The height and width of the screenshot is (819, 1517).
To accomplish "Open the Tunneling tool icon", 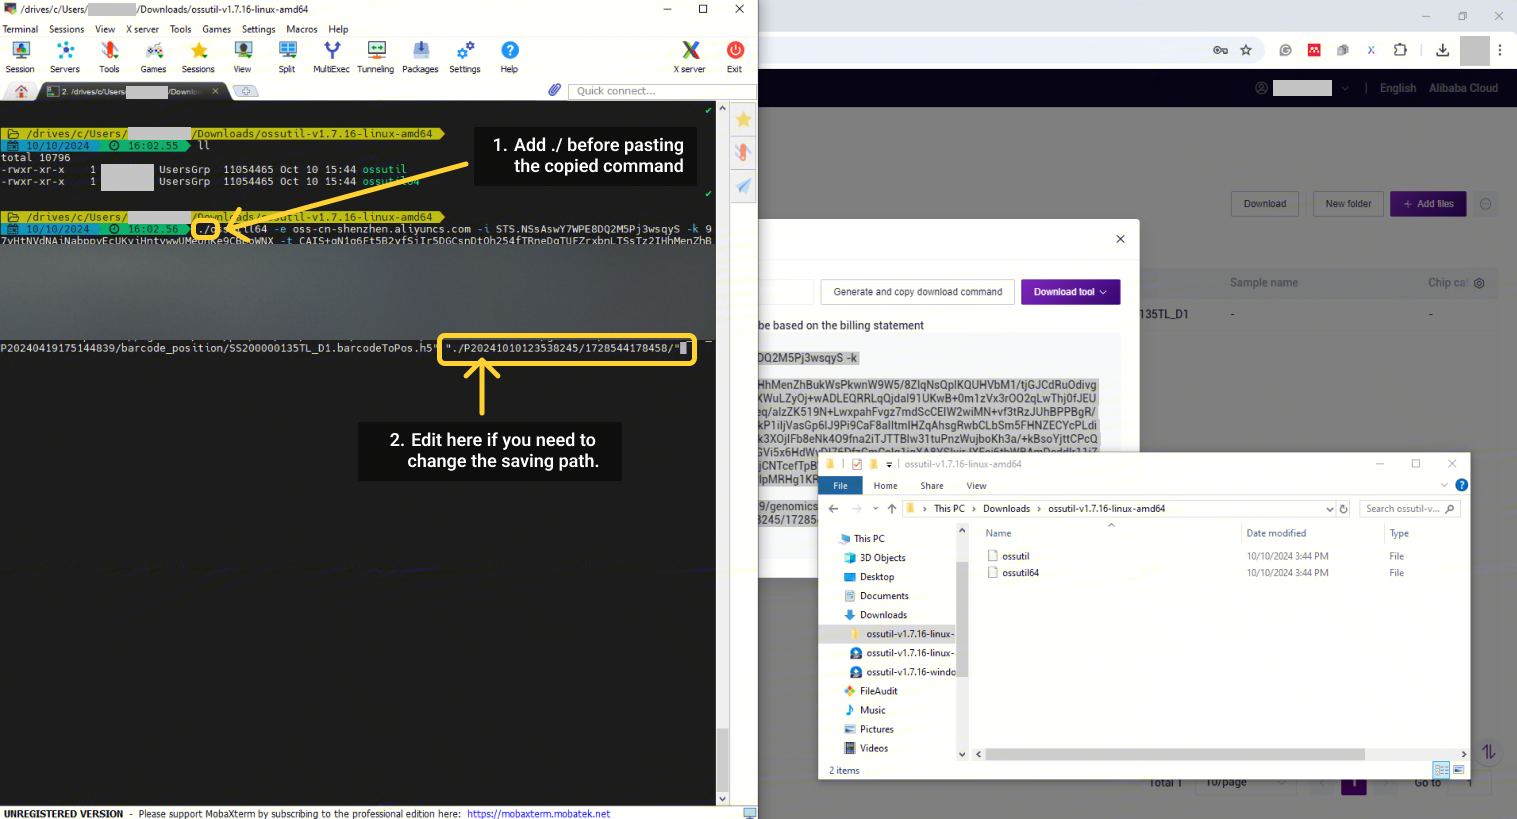I will pyautogui.click(x=376, y=56).
